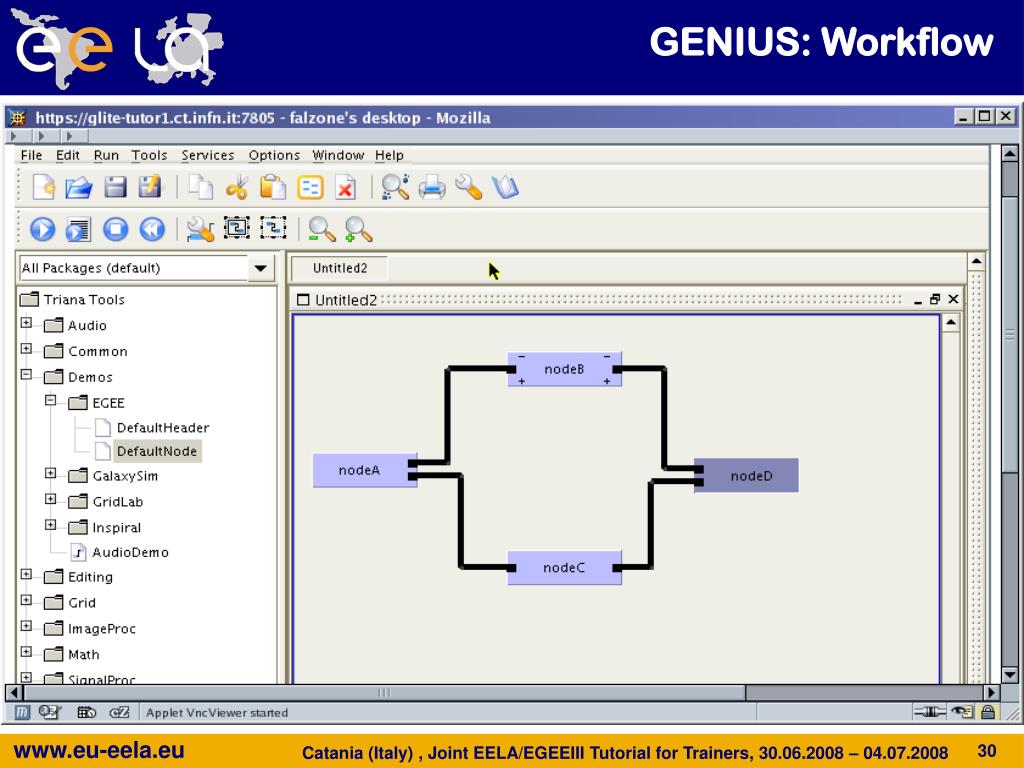Image resolution: width=1024 pixels, height=768 pixels.
Task: Reset workflow with the blue rewind button
Action: [x=152, y=229]
